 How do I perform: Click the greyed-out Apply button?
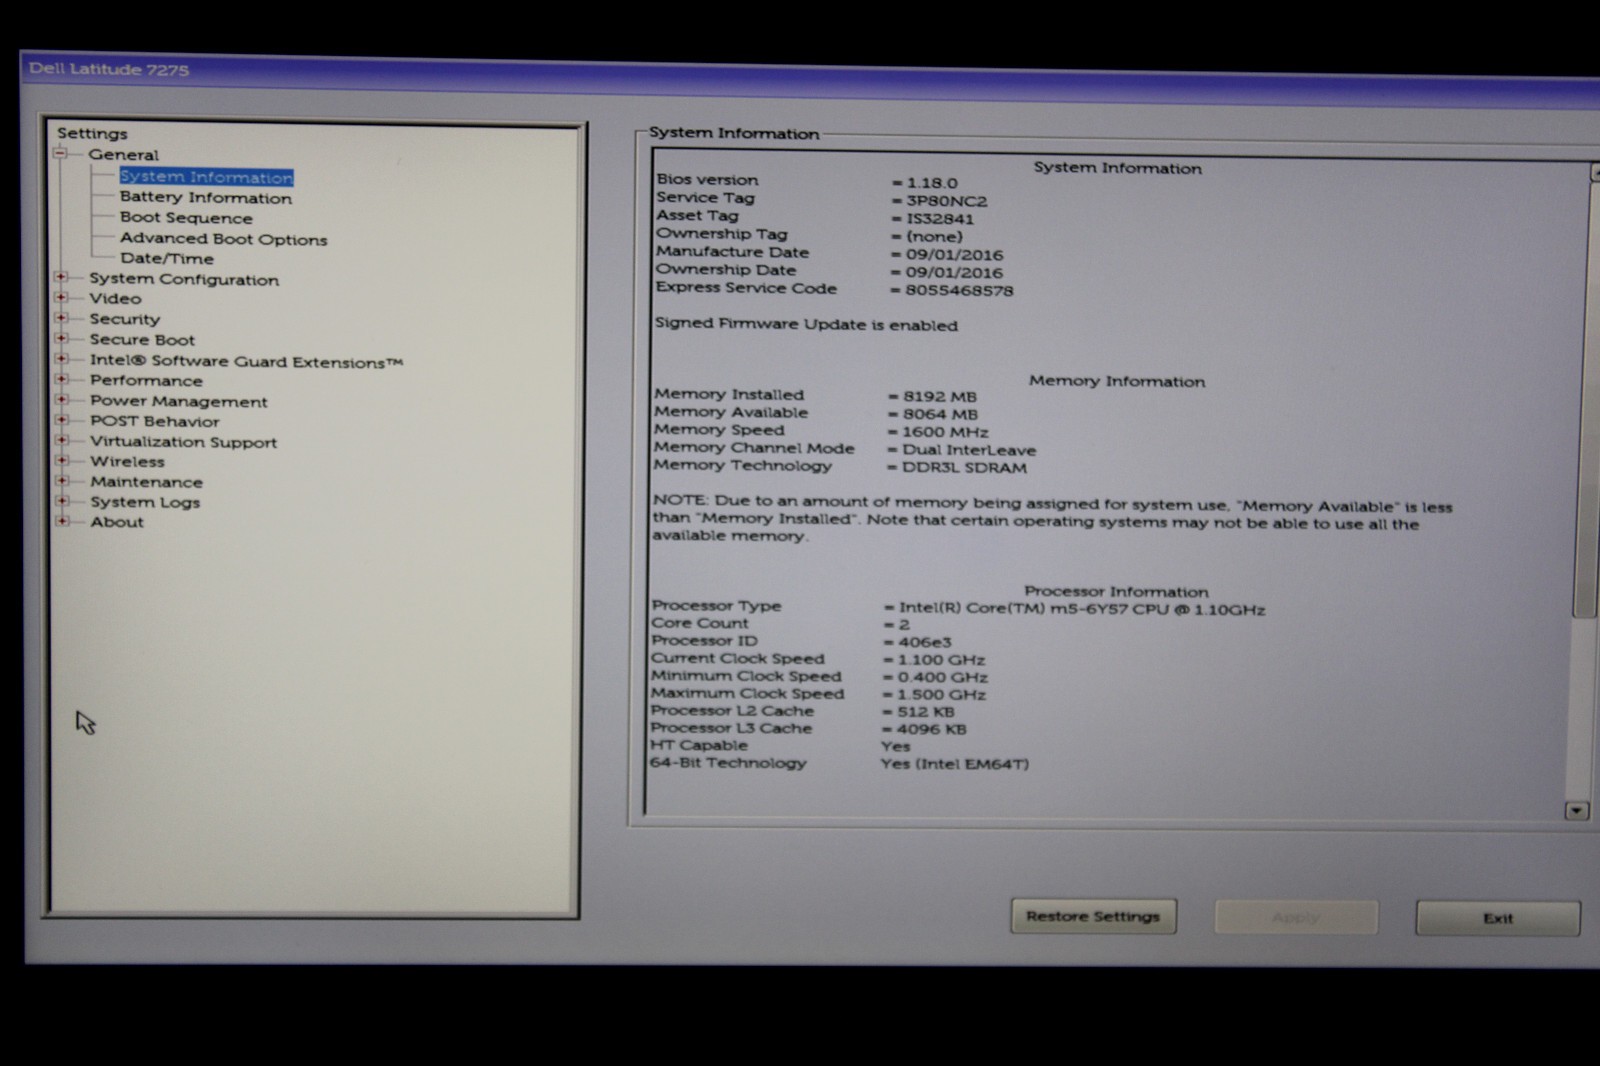1296,917
